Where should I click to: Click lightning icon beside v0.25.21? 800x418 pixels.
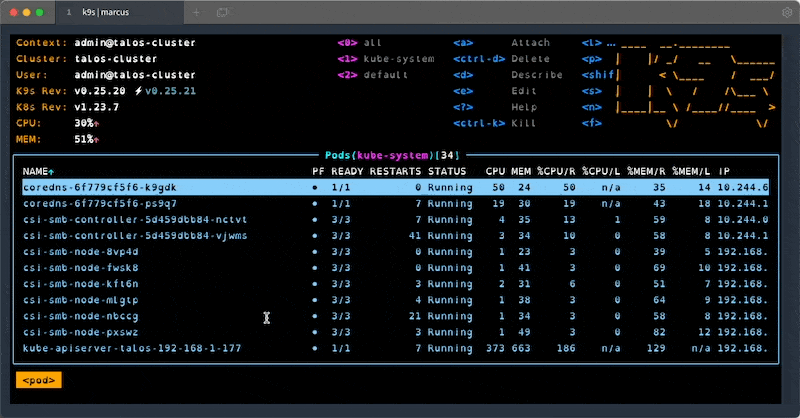pyautogui.click(x=138, y=91)
